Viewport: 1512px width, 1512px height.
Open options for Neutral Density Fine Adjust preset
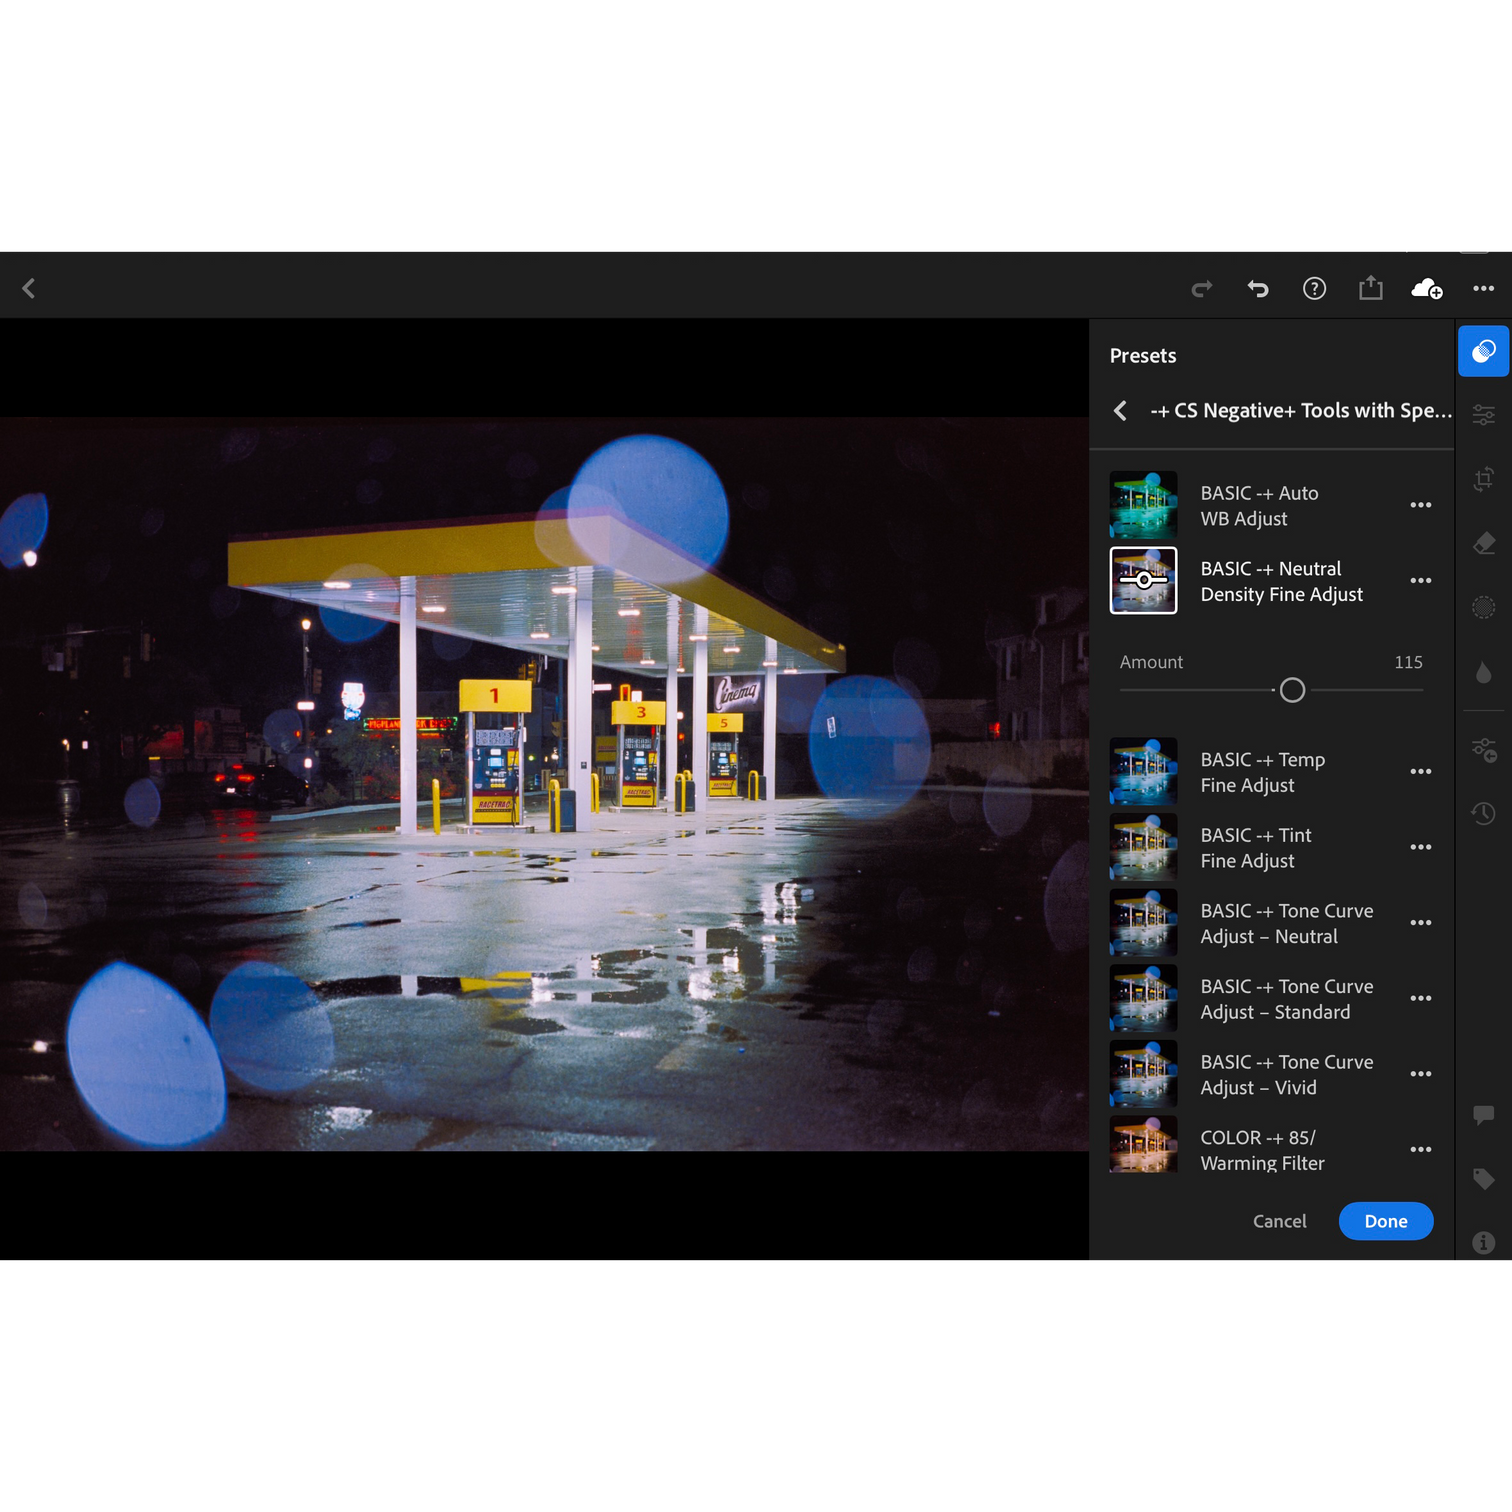pyautogui.click(x=1421, y=580)
